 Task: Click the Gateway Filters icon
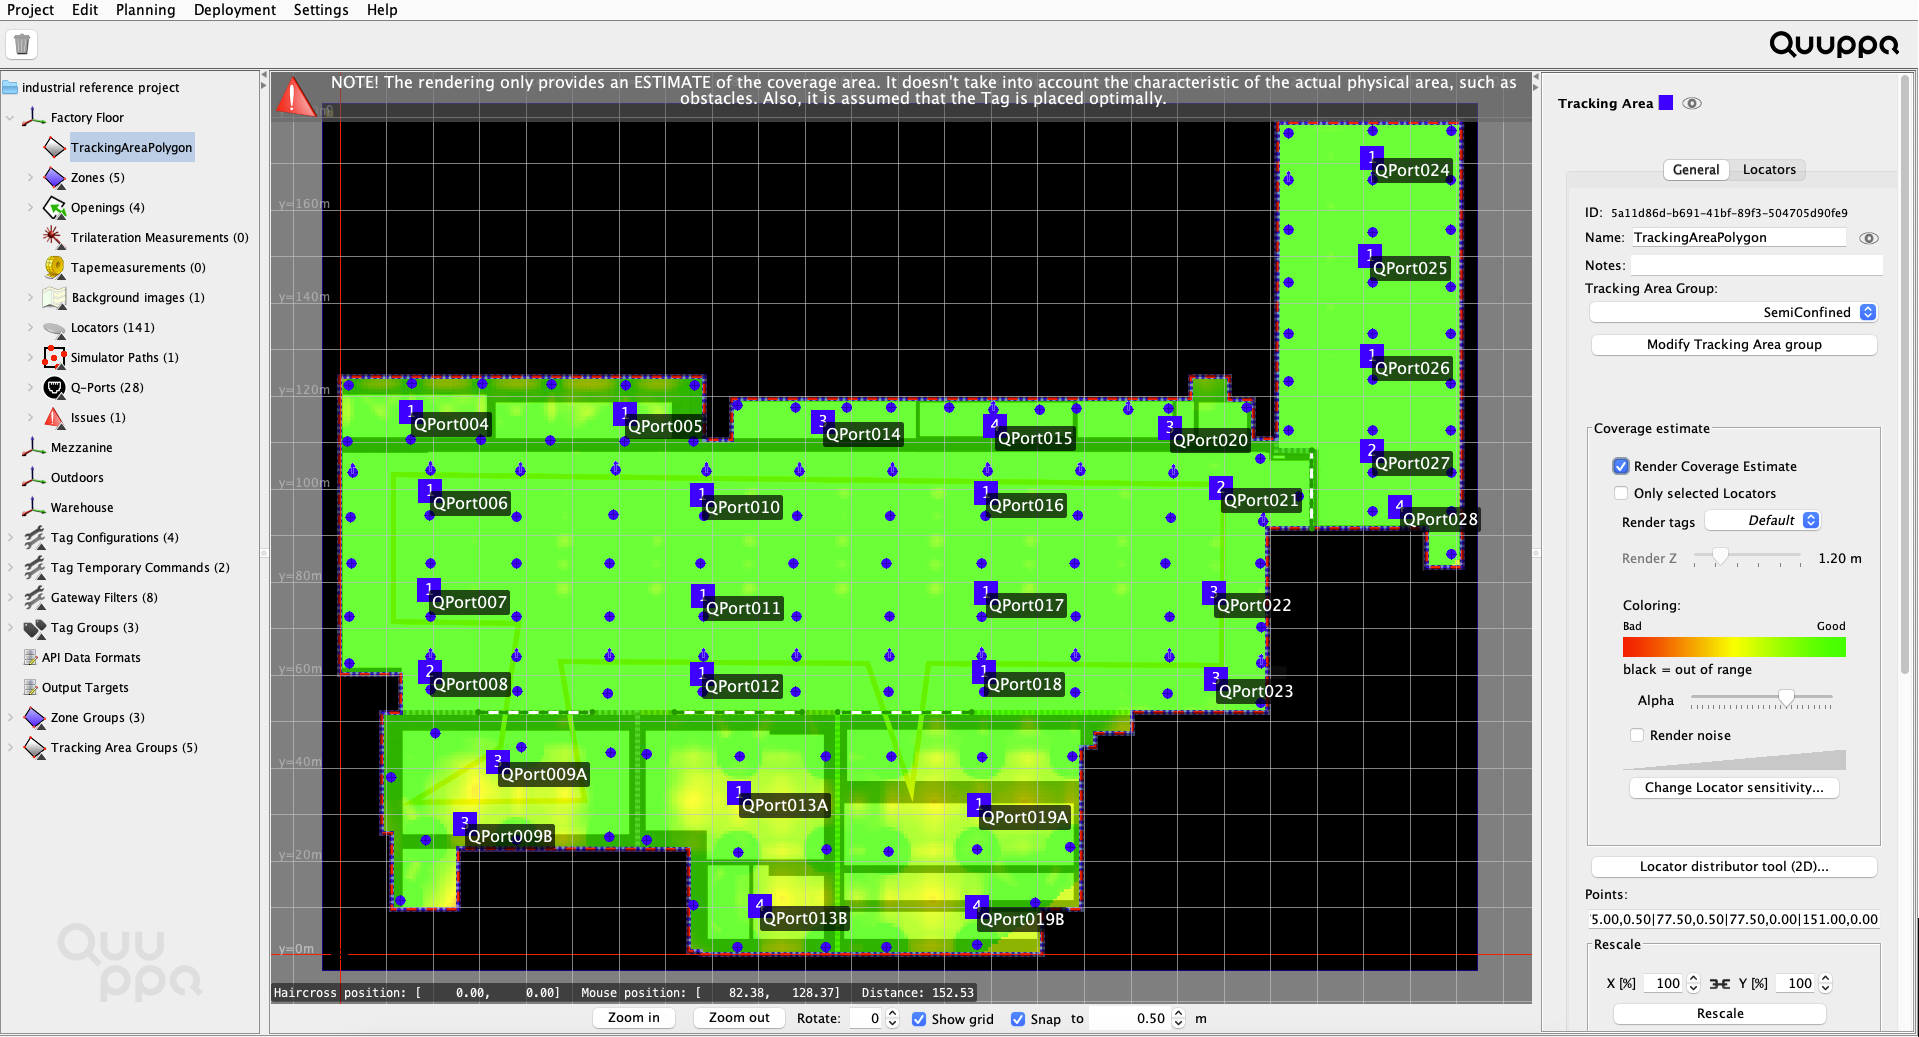point(35,597)
